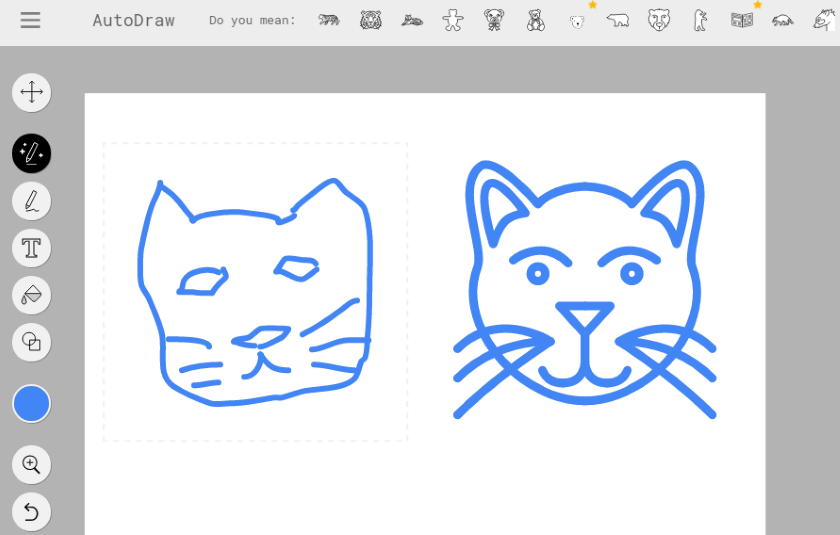This screenshot has width=840, height=535.
Task: Select the Fill bucket tool
Action: click(32, 295)
